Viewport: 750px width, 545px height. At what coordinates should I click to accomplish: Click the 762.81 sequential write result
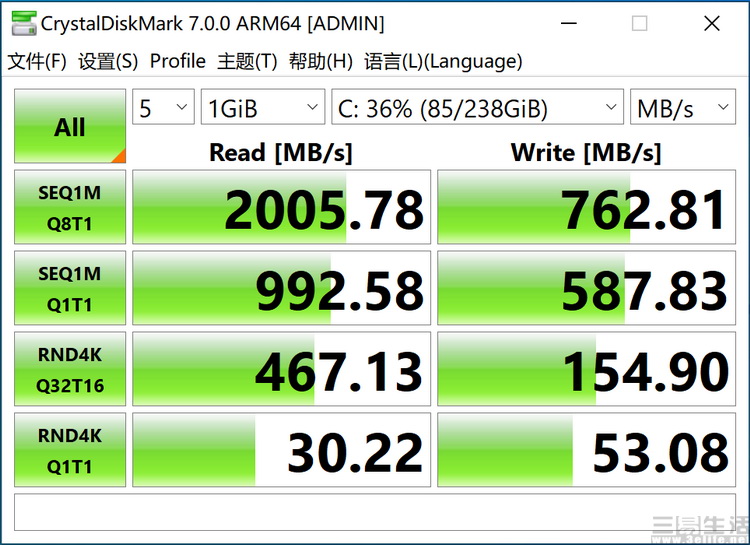[x=586, y=207]
